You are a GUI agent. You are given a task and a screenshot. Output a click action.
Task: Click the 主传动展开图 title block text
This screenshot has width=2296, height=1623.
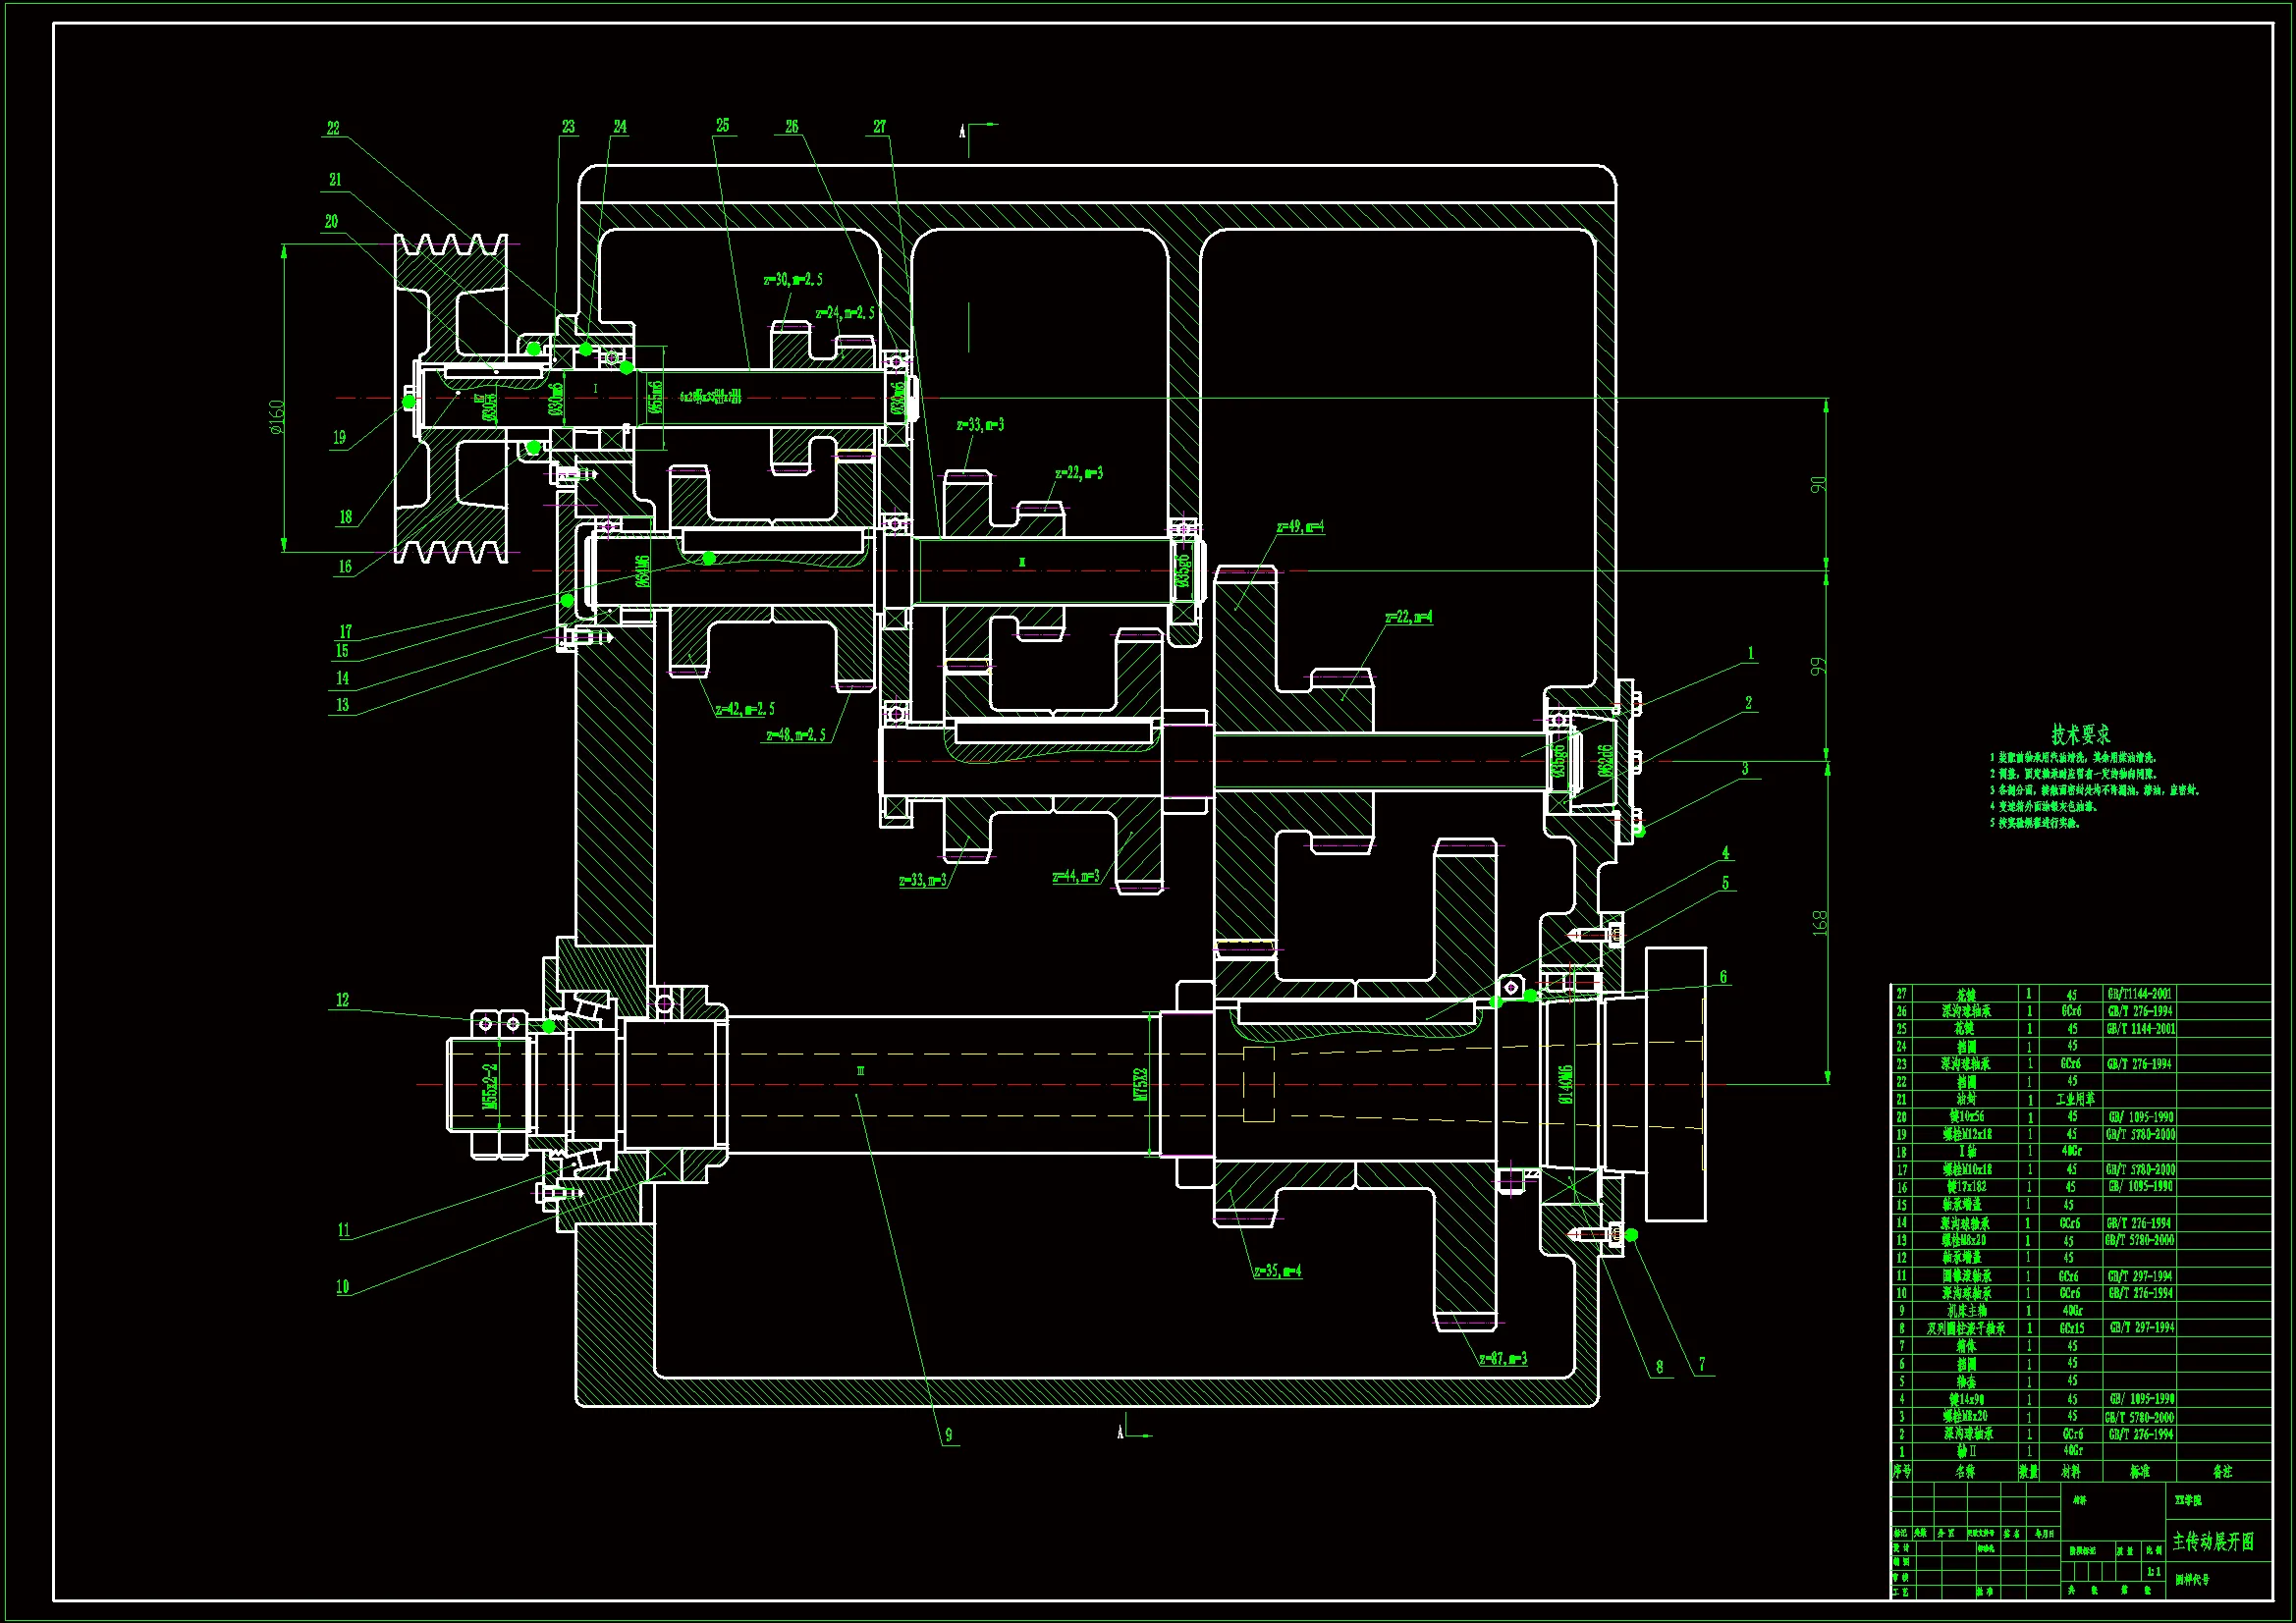pyautogui.click(x=2212, y=1541)
